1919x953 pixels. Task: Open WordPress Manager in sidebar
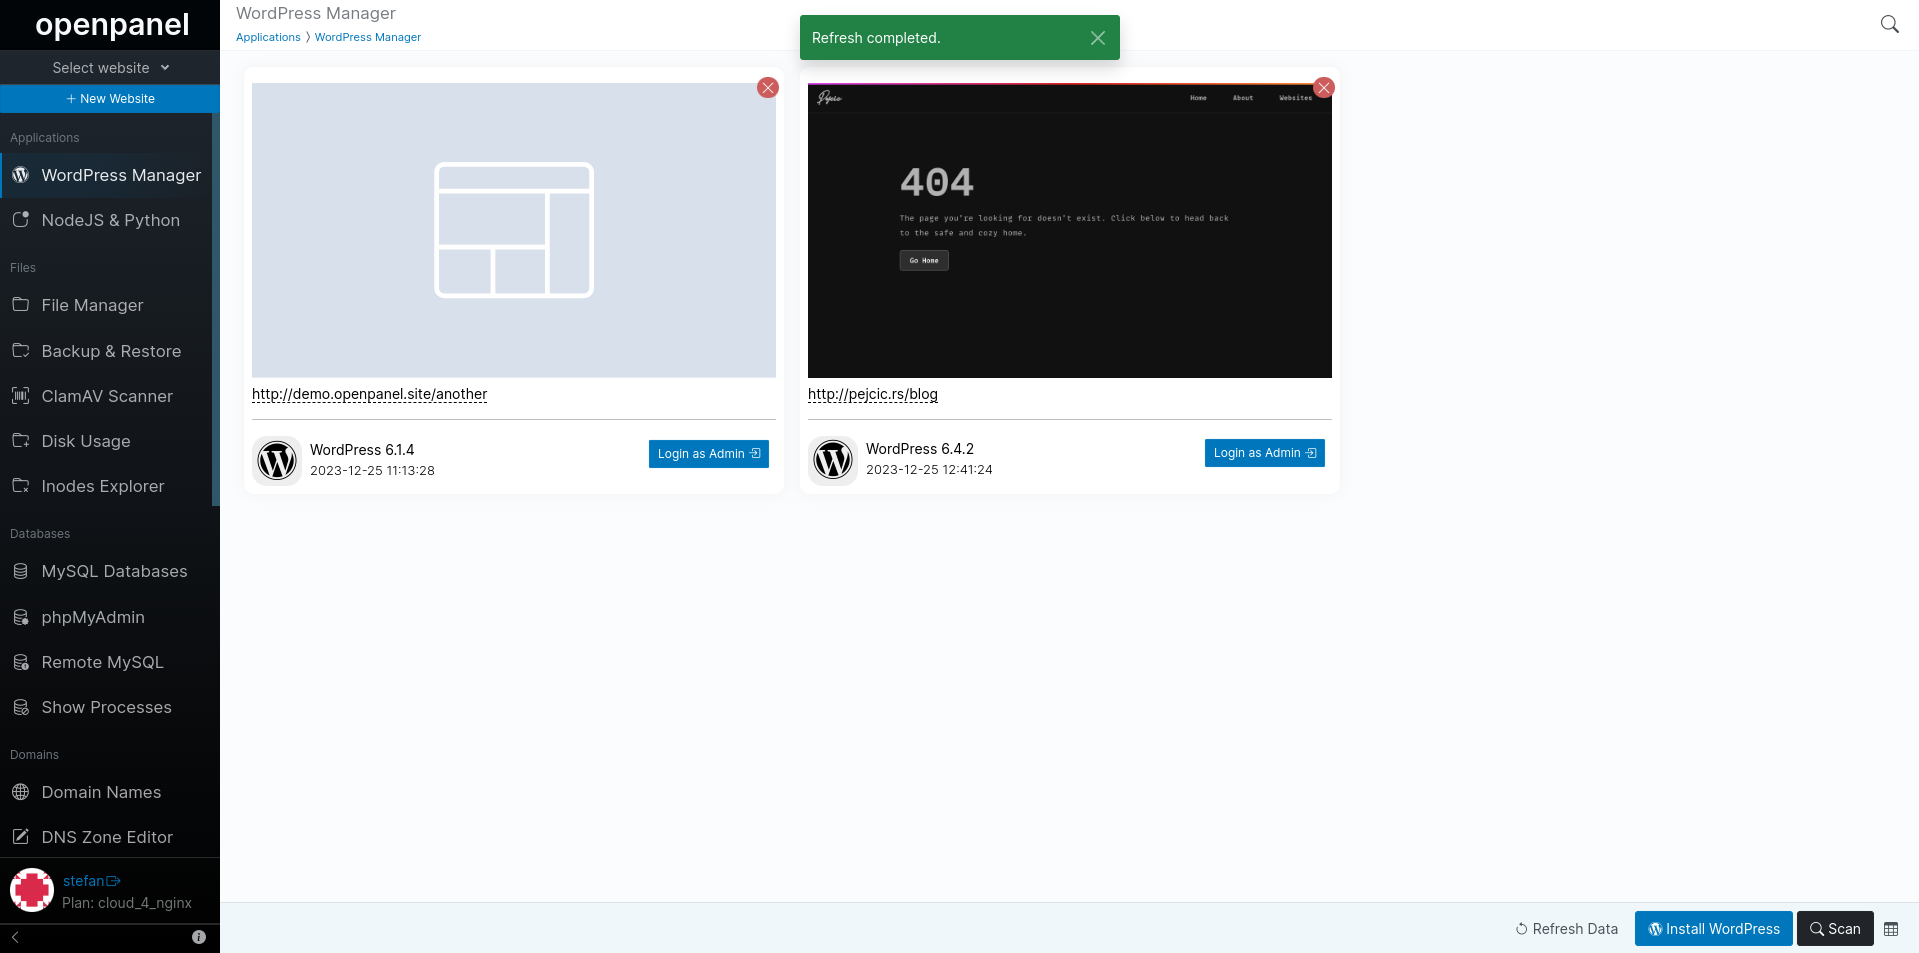coord(106,175)
